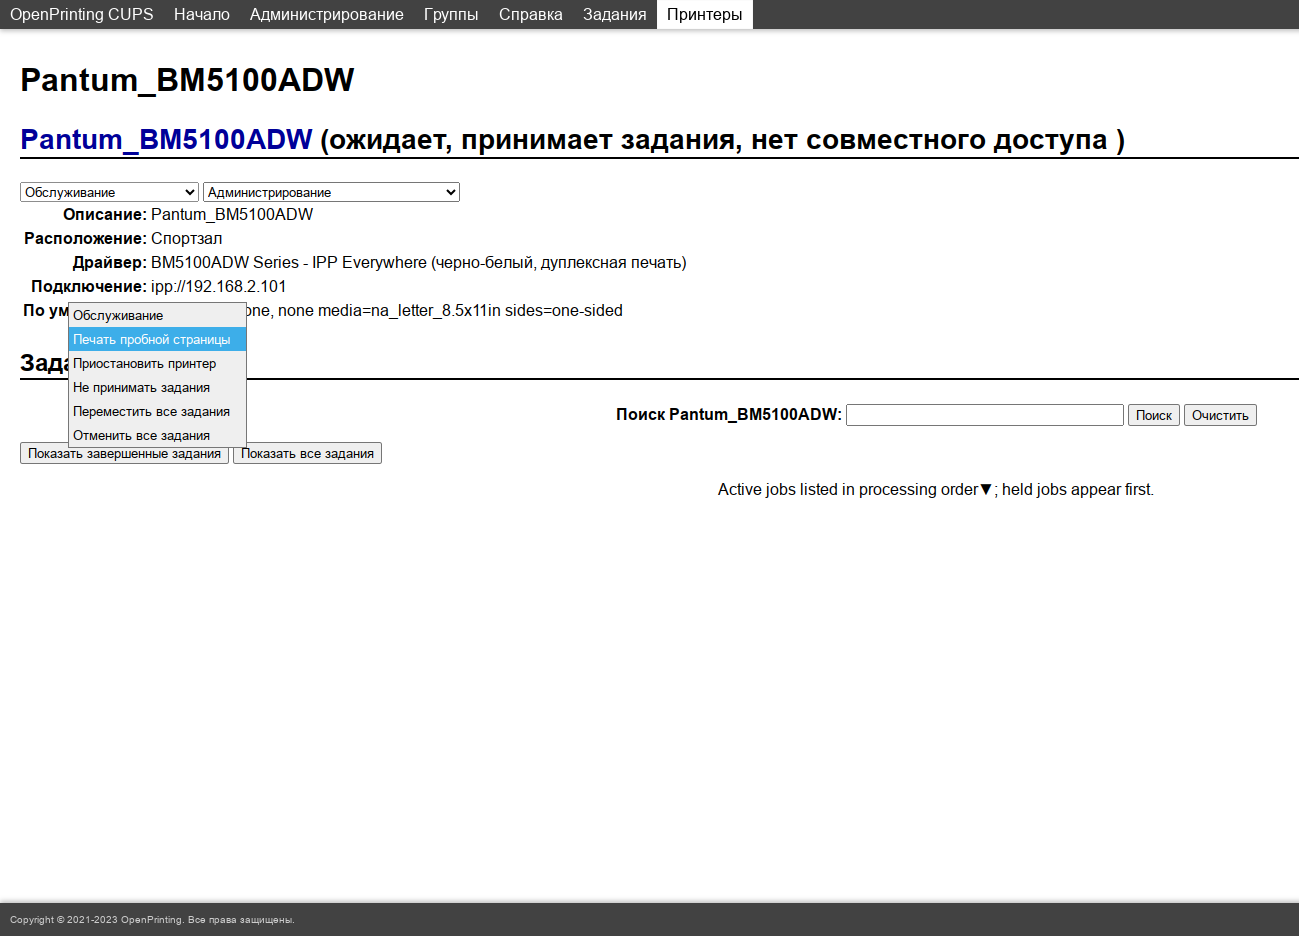Viewport: 1299px width, 936px height.
Task: Click OpenPrinting CUPS home link
Action: coord(81,14)
